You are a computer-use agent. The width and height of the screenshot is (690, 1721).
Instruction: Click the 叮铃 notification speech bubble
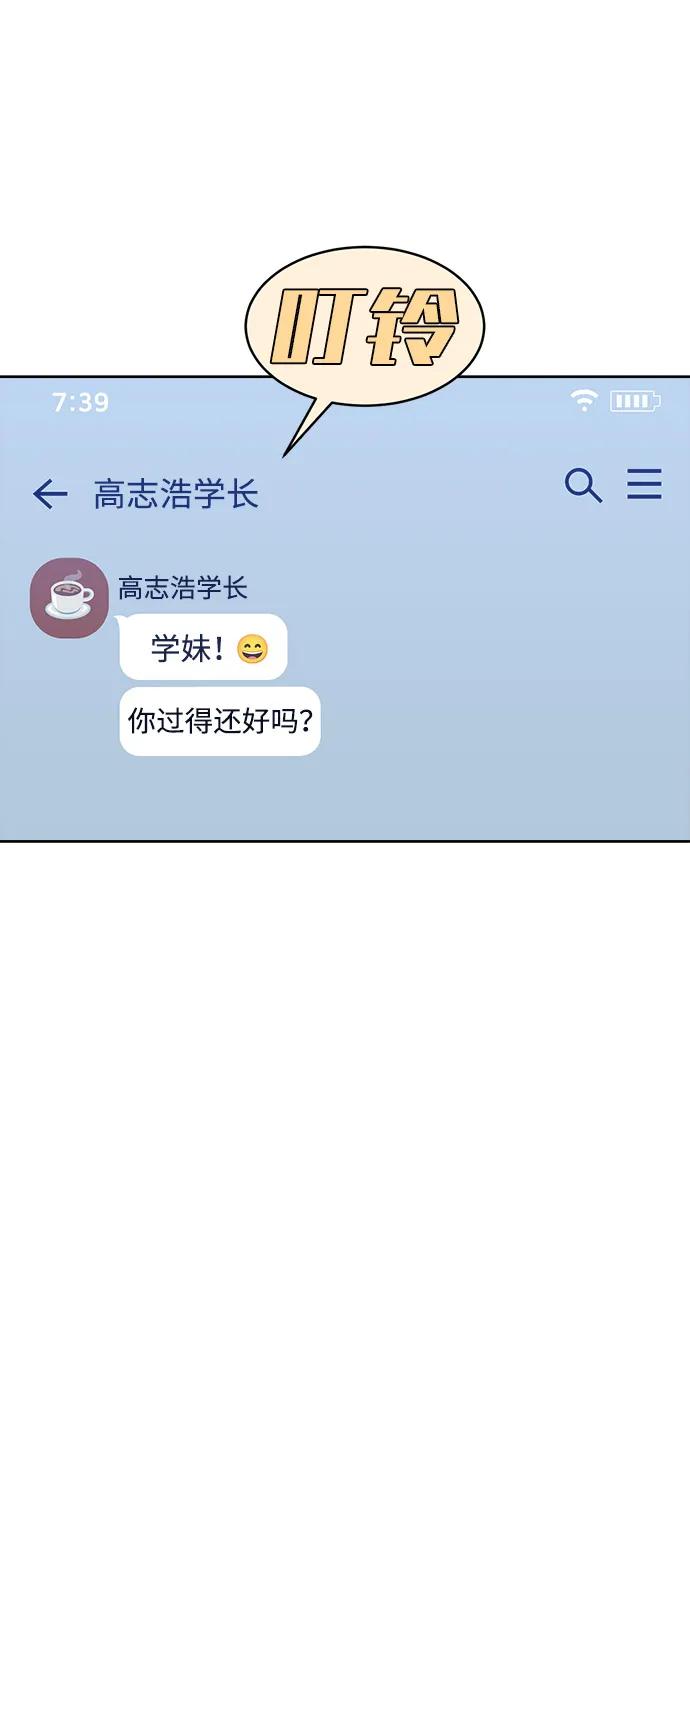coord(365,326)
